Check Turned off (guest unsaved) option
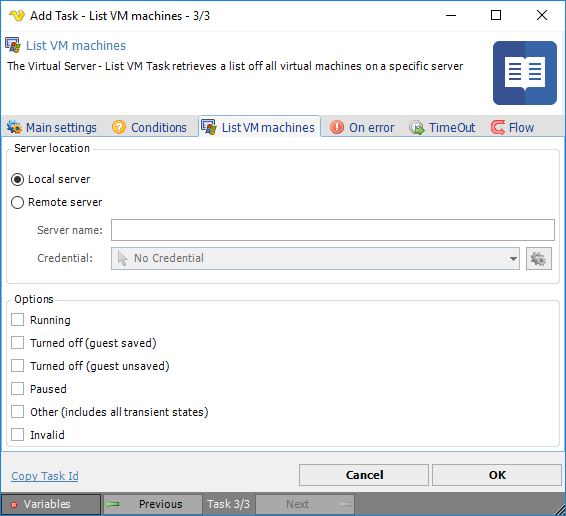566x516 pixels. click(x=17, y=365)
